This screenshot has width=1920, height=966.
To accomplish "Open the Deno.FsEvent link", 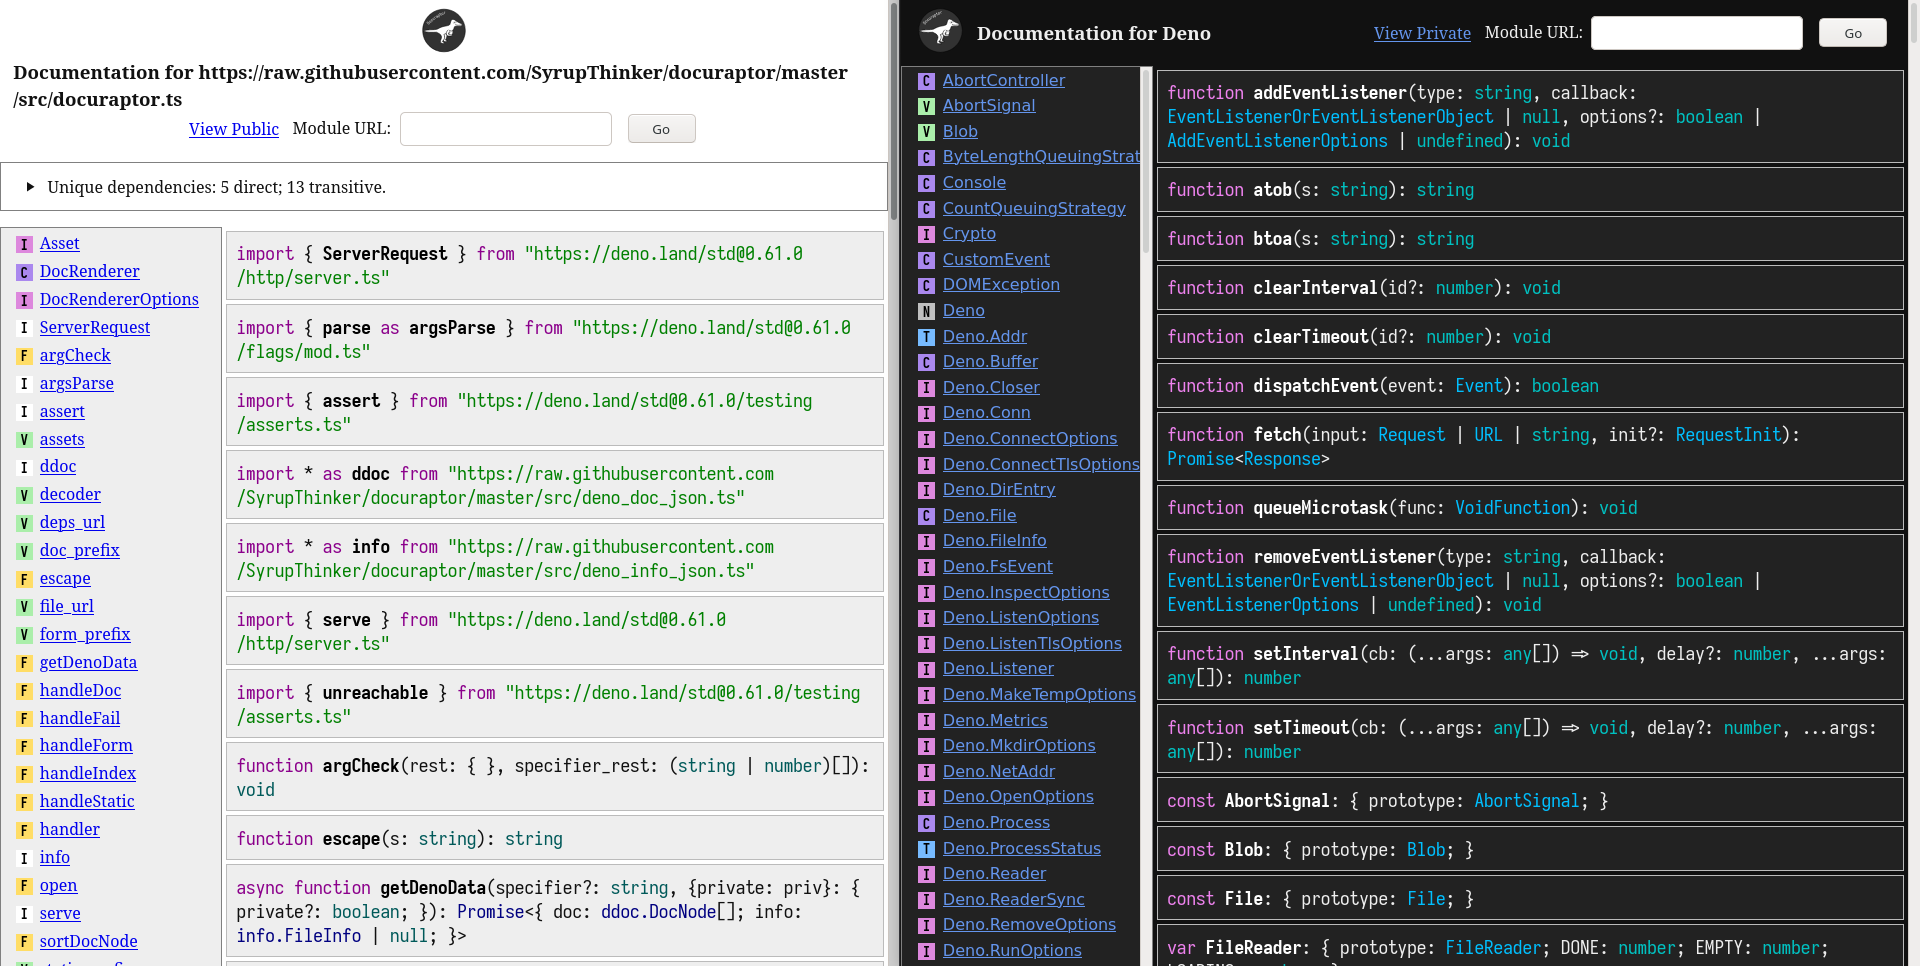I will [998, 566].
